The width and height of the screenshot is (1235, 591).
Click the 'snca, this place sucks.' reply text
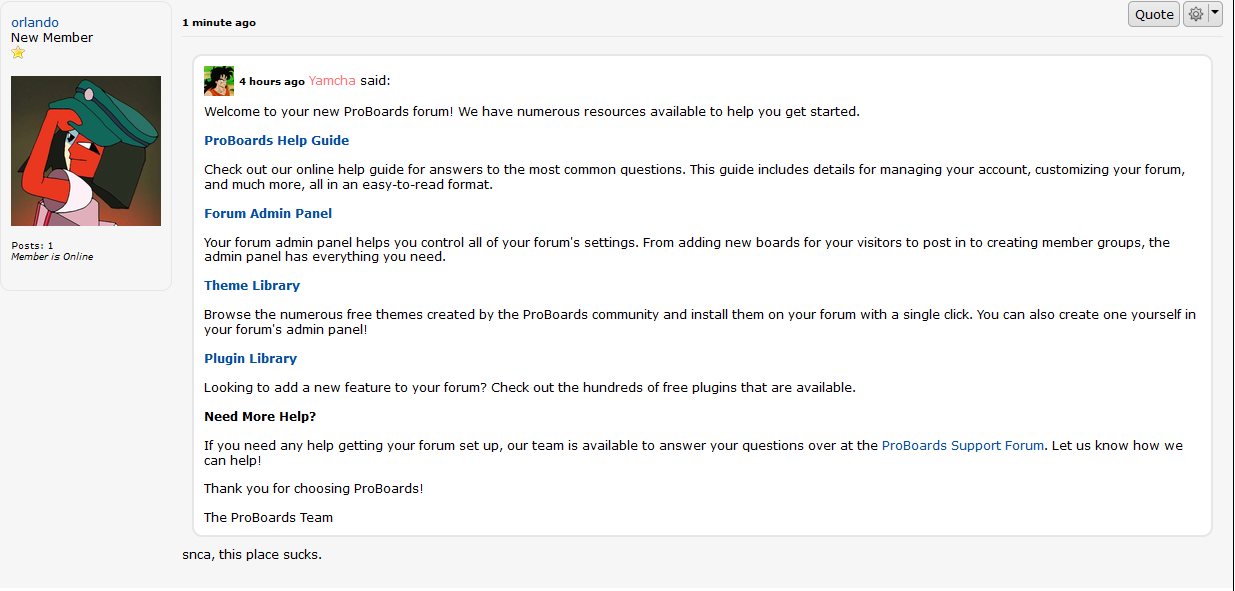[x=252, y=554]
